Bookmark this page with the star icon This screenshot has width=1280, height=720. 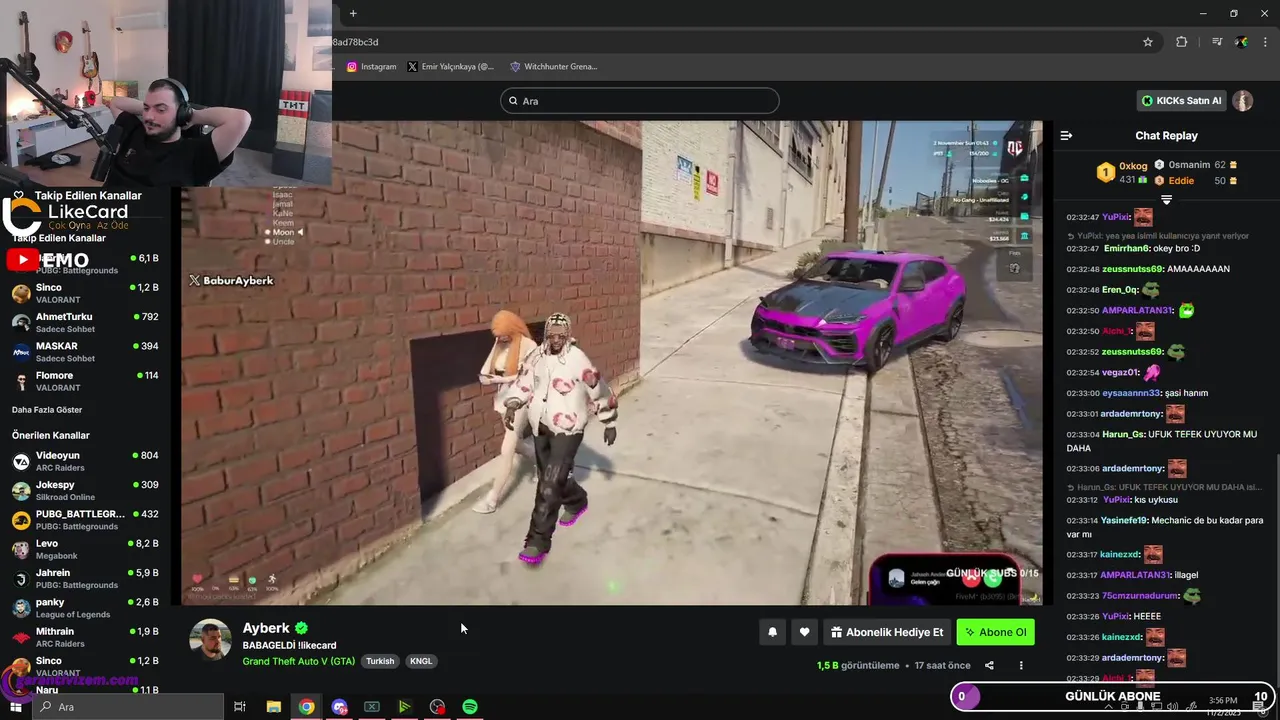[x=1148, y=42]
